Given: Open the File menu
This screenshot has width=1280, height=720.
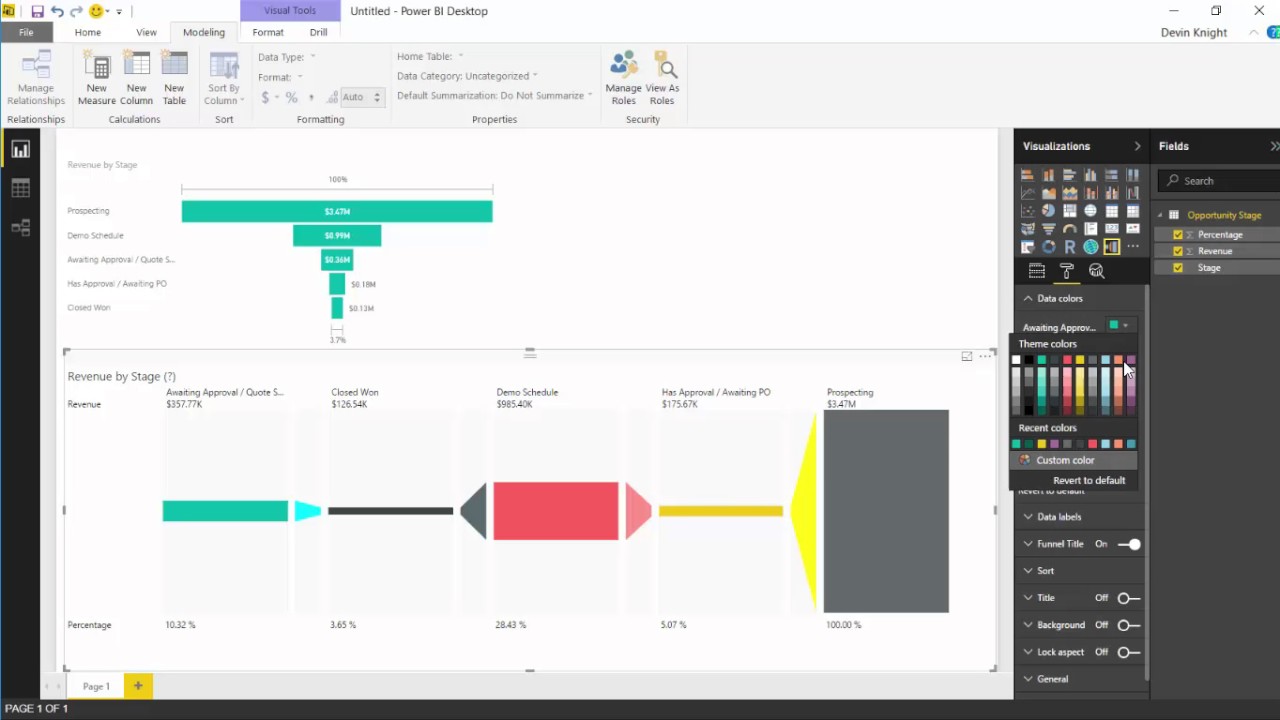Looking at the screenshot, I should pyautogui.click(x=26, y=32).
